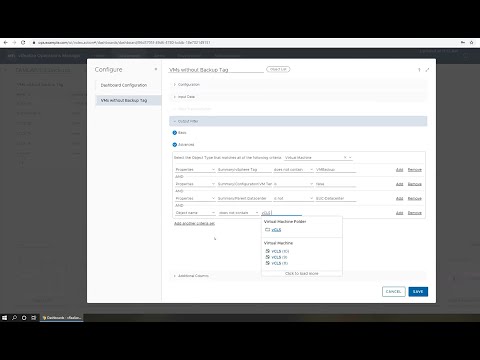The height and width of the screenshot is (360, 480).
Task: Maximize the dialog with the expand icon
Action: point(427,70)
